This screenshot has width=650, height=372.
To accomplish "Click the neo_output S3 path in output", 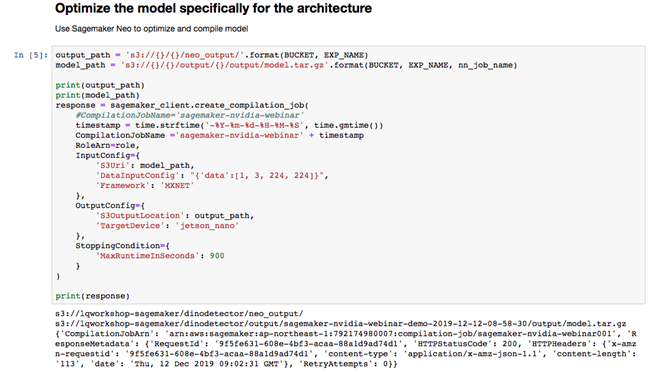I will tap(179, 314).
